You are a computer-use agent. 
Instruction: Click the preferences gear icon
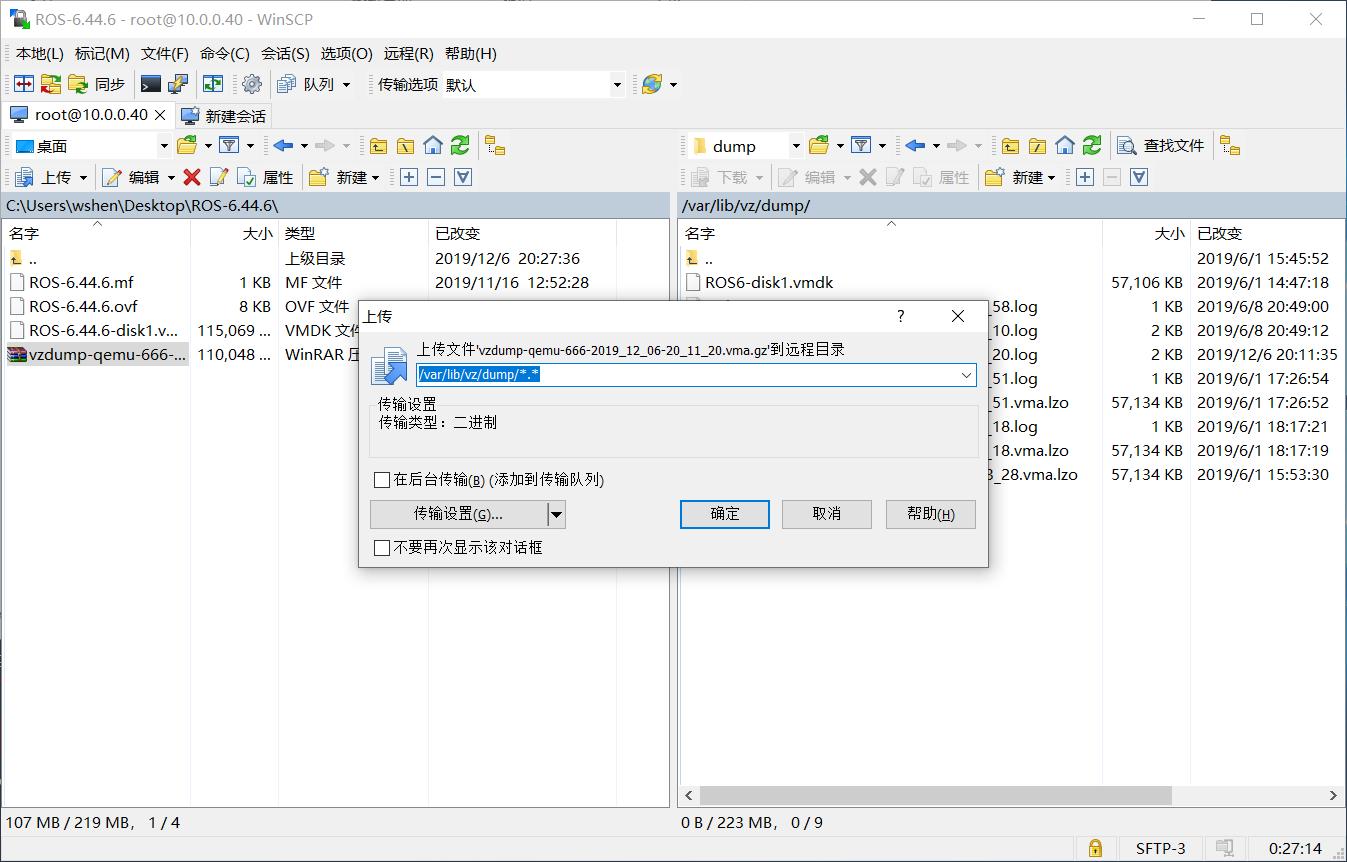(x=251, y=84)
